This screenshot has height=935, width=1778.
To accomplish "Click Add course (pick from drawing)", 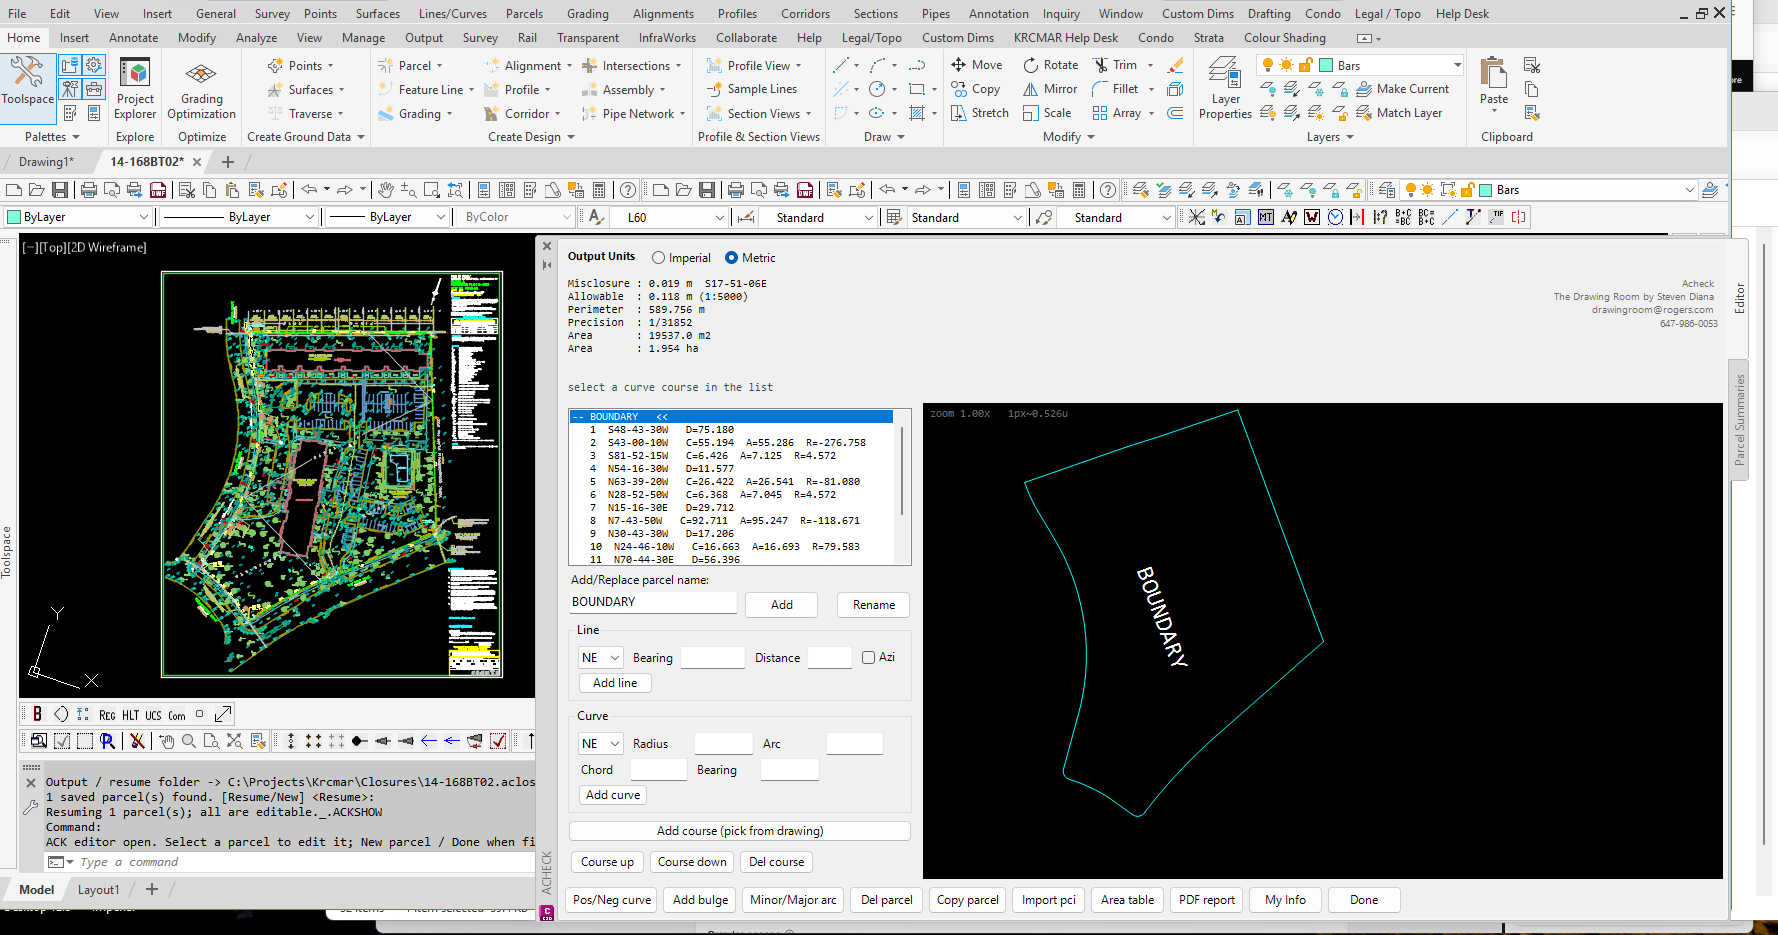I will click(740, 831).
